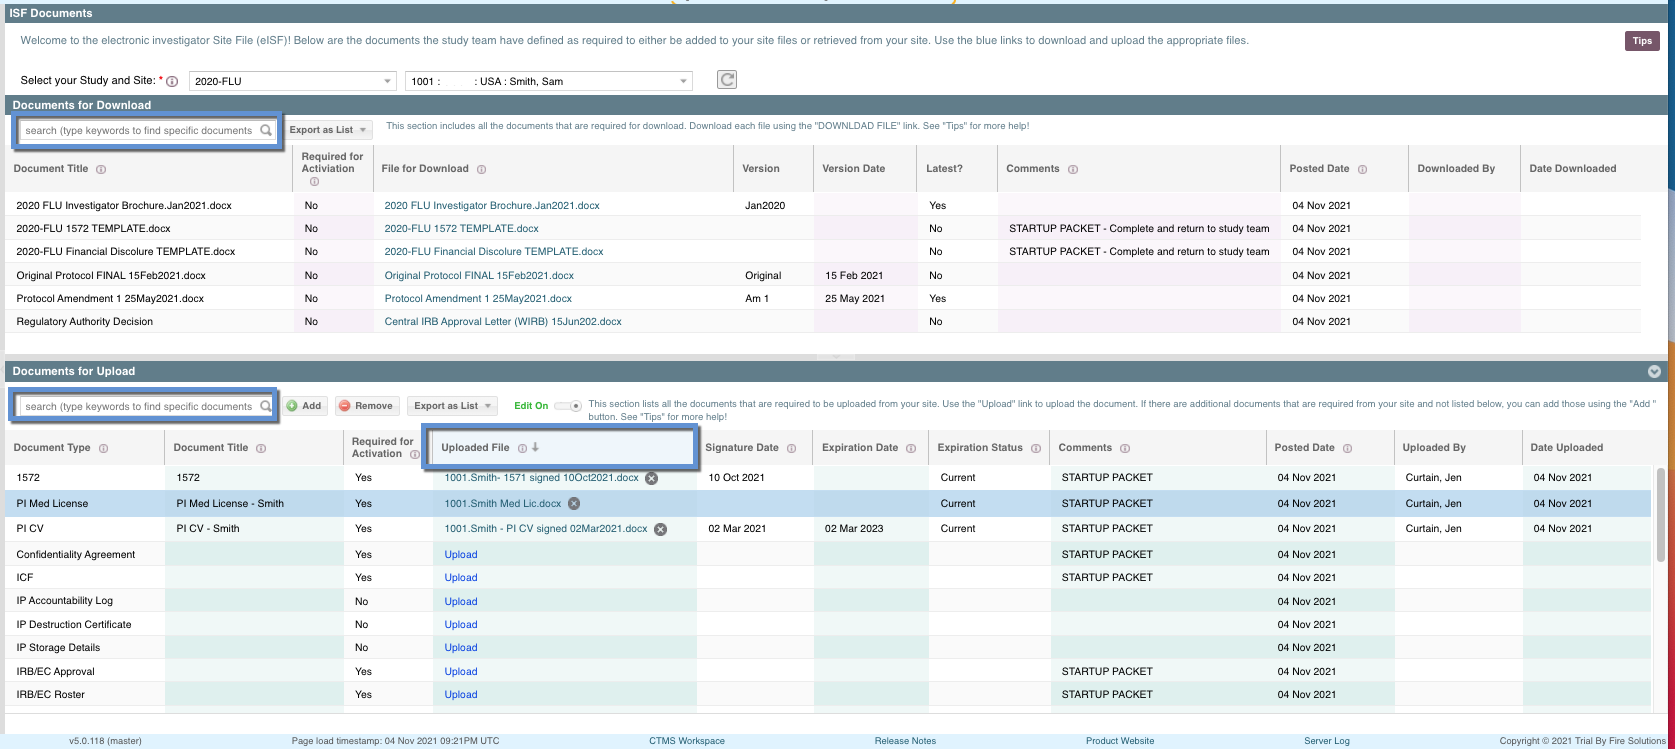Viewport: 1675px width, 749px height.
Task: Click Upload link for IP Destruction Certificate
Action: (x=461, y=624)
